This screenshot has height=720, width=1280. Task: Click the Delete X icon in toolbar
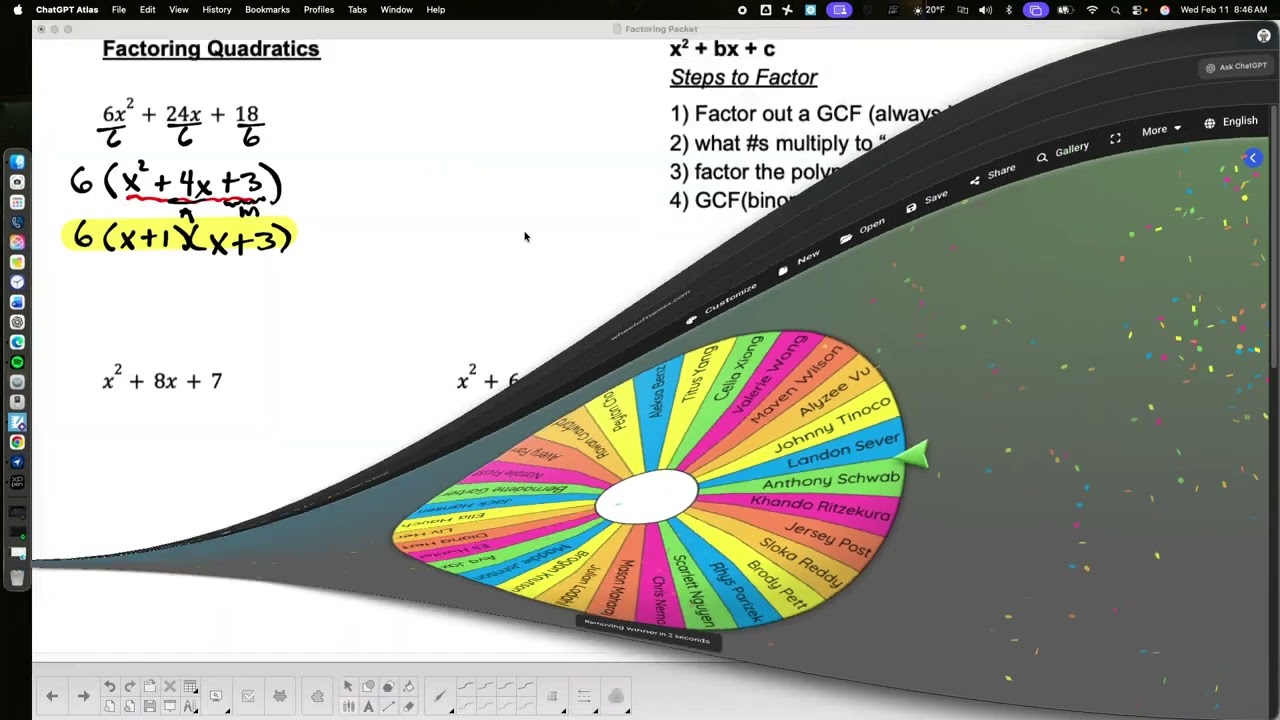click(x=170, y=686)
